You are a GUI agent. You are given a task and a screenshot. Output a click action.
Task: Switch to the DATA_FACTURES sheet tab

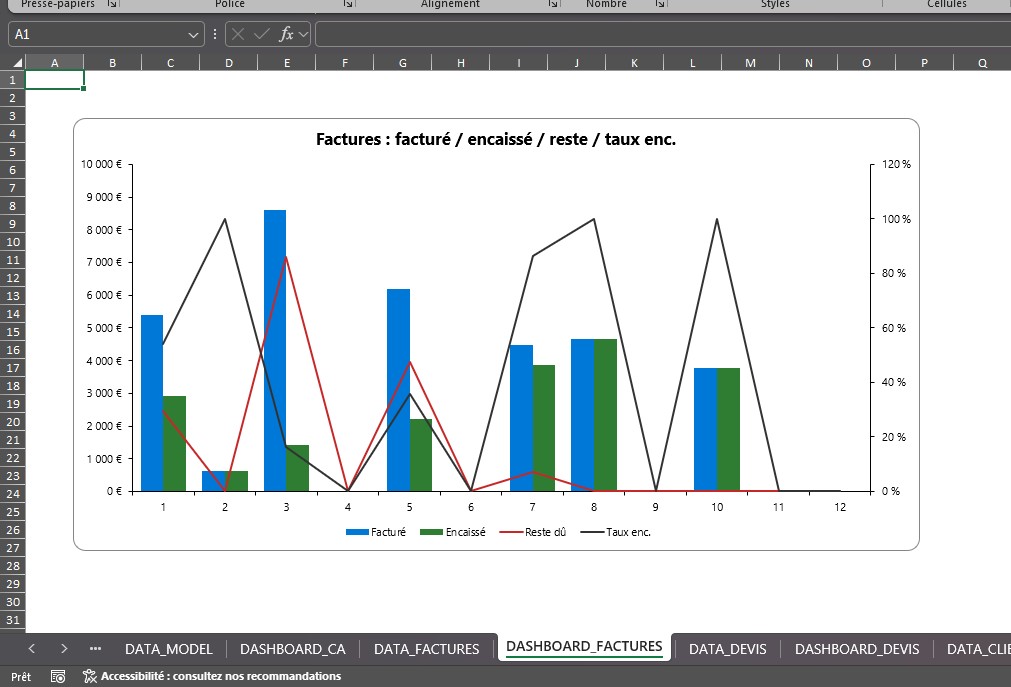[x=426, y=648]
